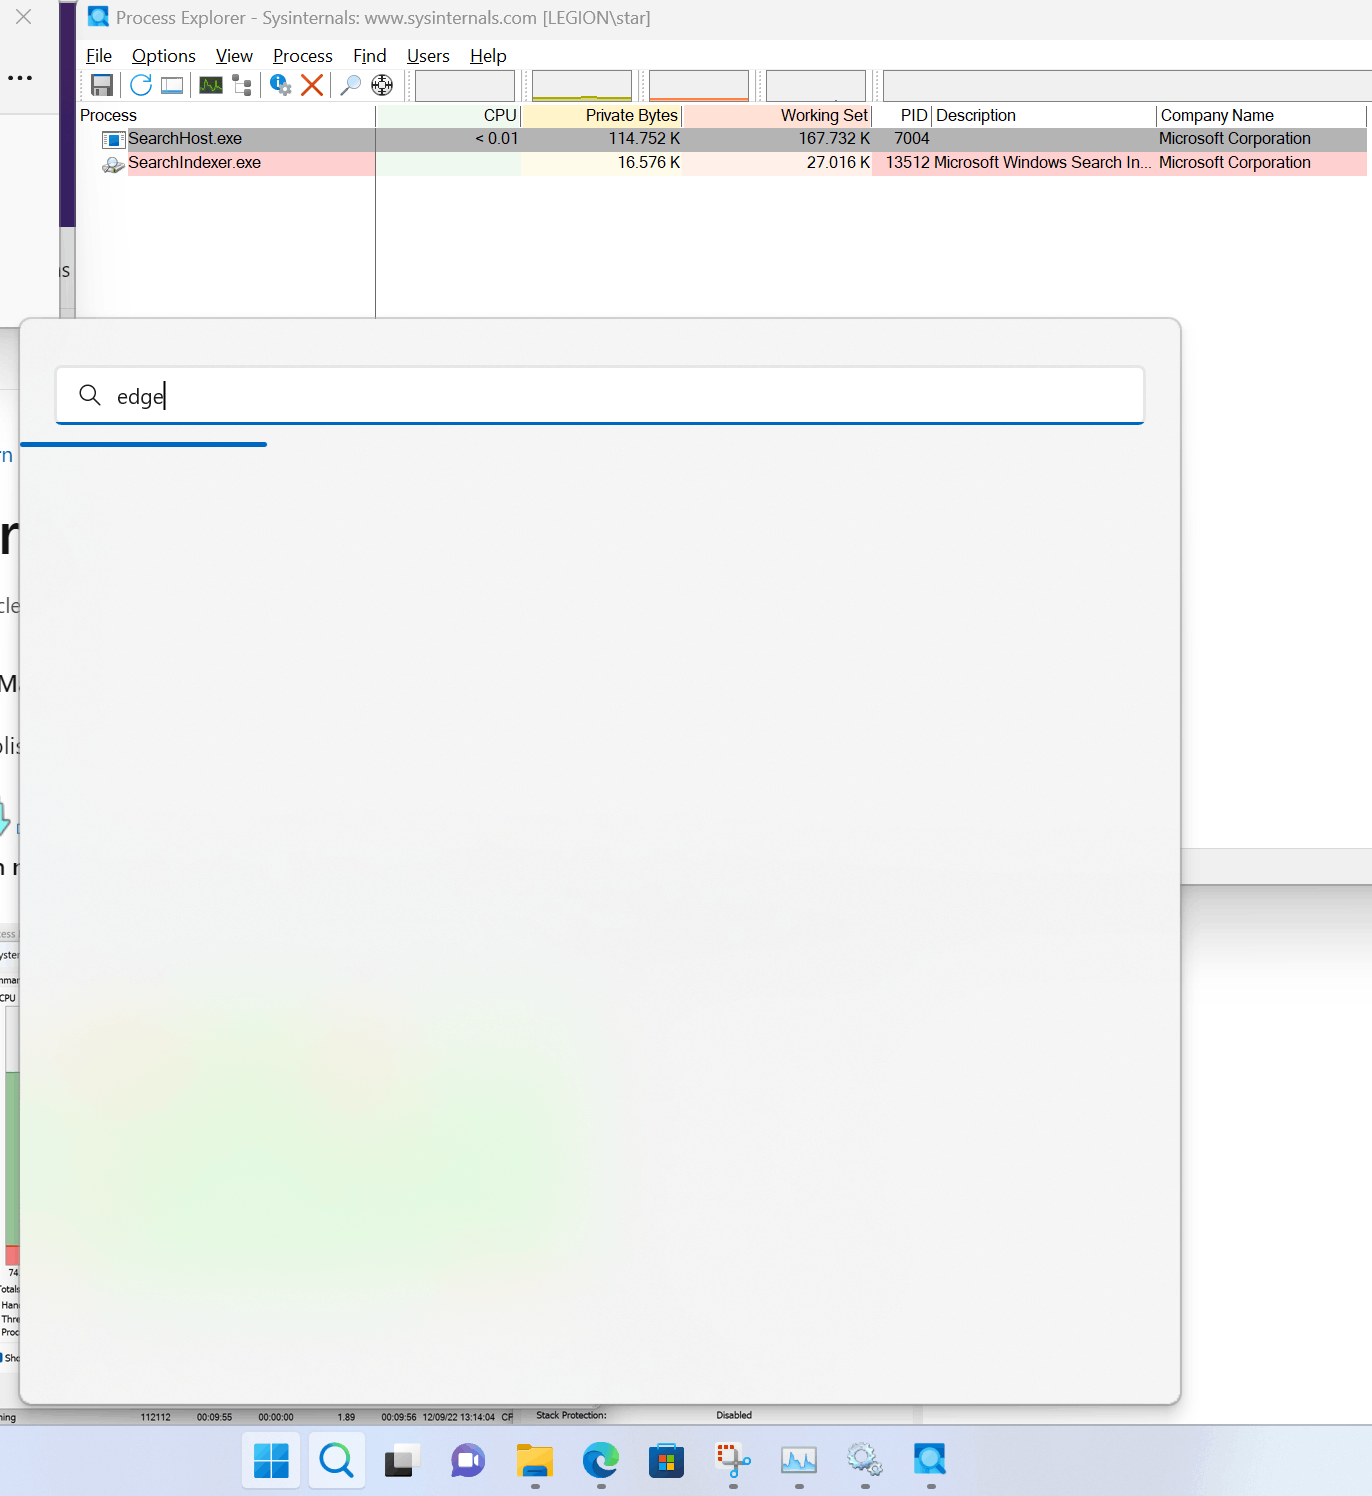Screen dimensions: 1372x1496
Task: Click the 27.016 K working set value
Action: click(838, 163)
